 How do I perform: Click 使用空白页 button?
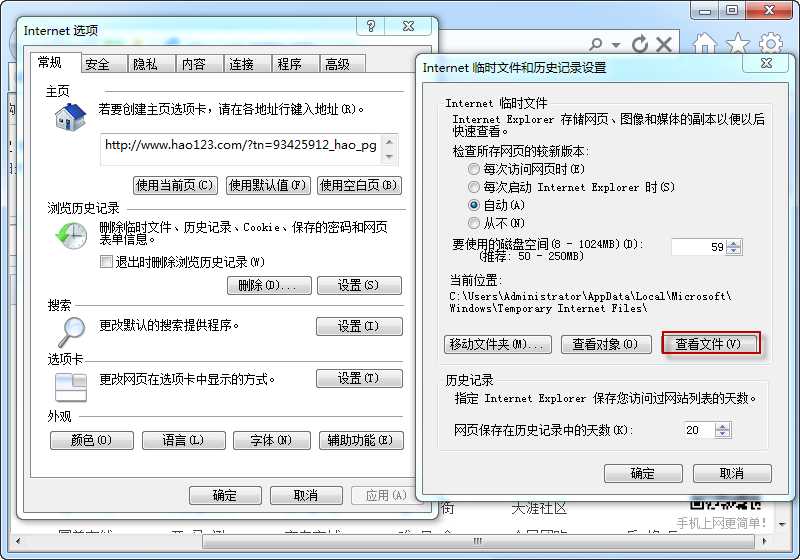point(359,185)
